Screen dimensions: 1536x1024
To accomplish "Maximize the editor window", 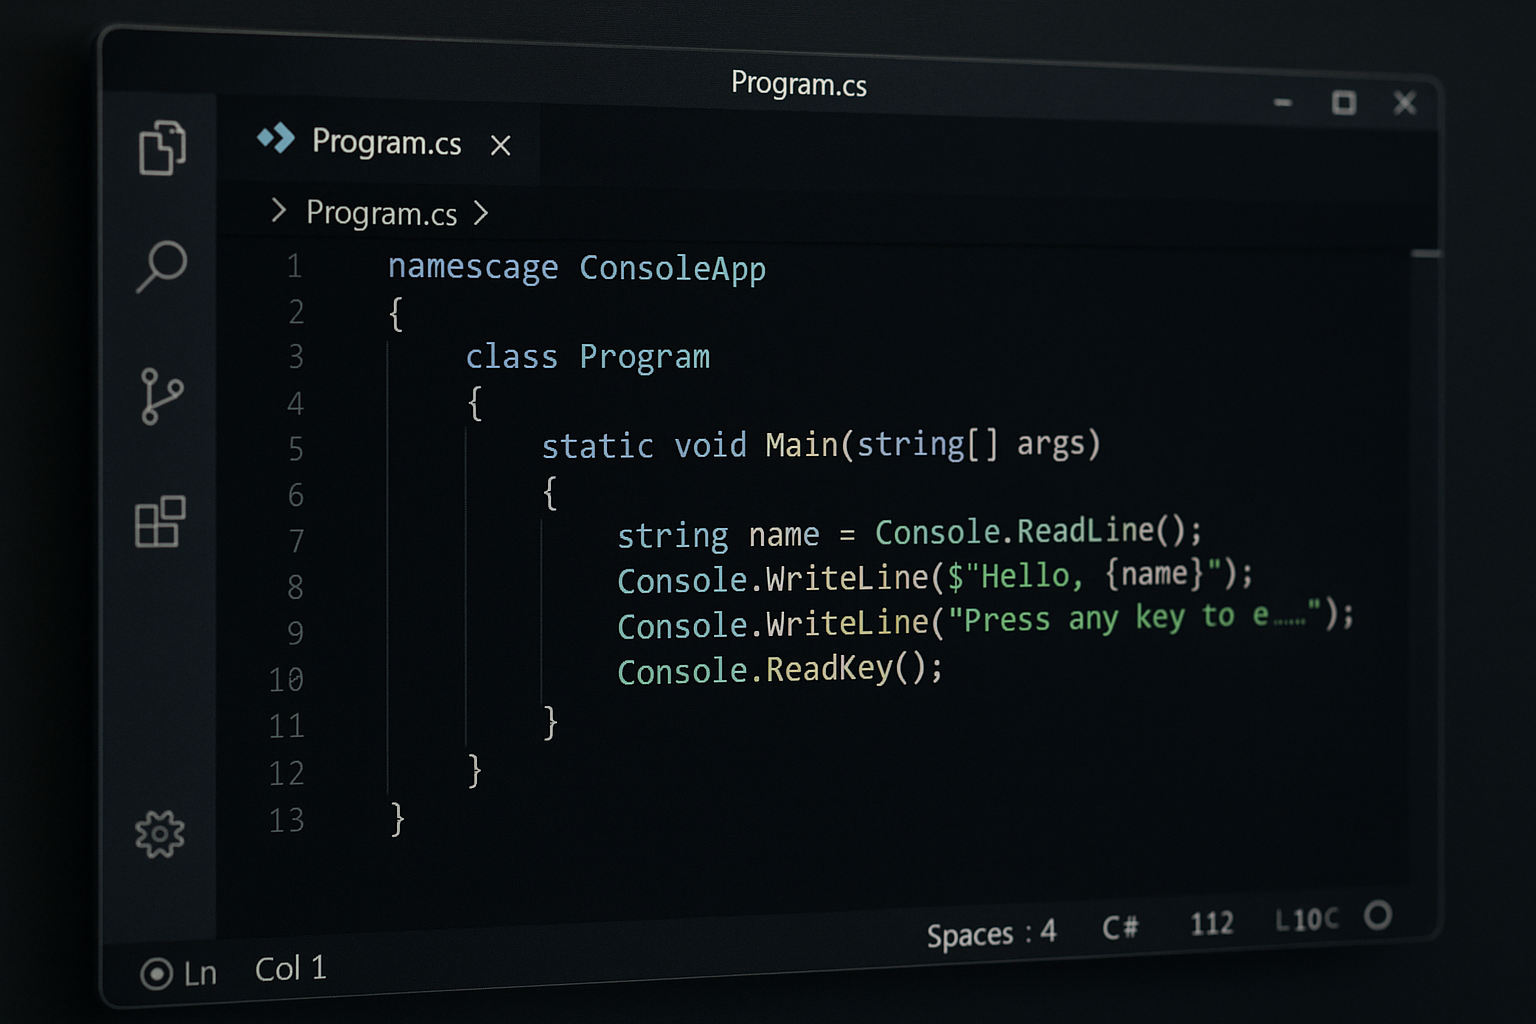I will pos(1344,102).
